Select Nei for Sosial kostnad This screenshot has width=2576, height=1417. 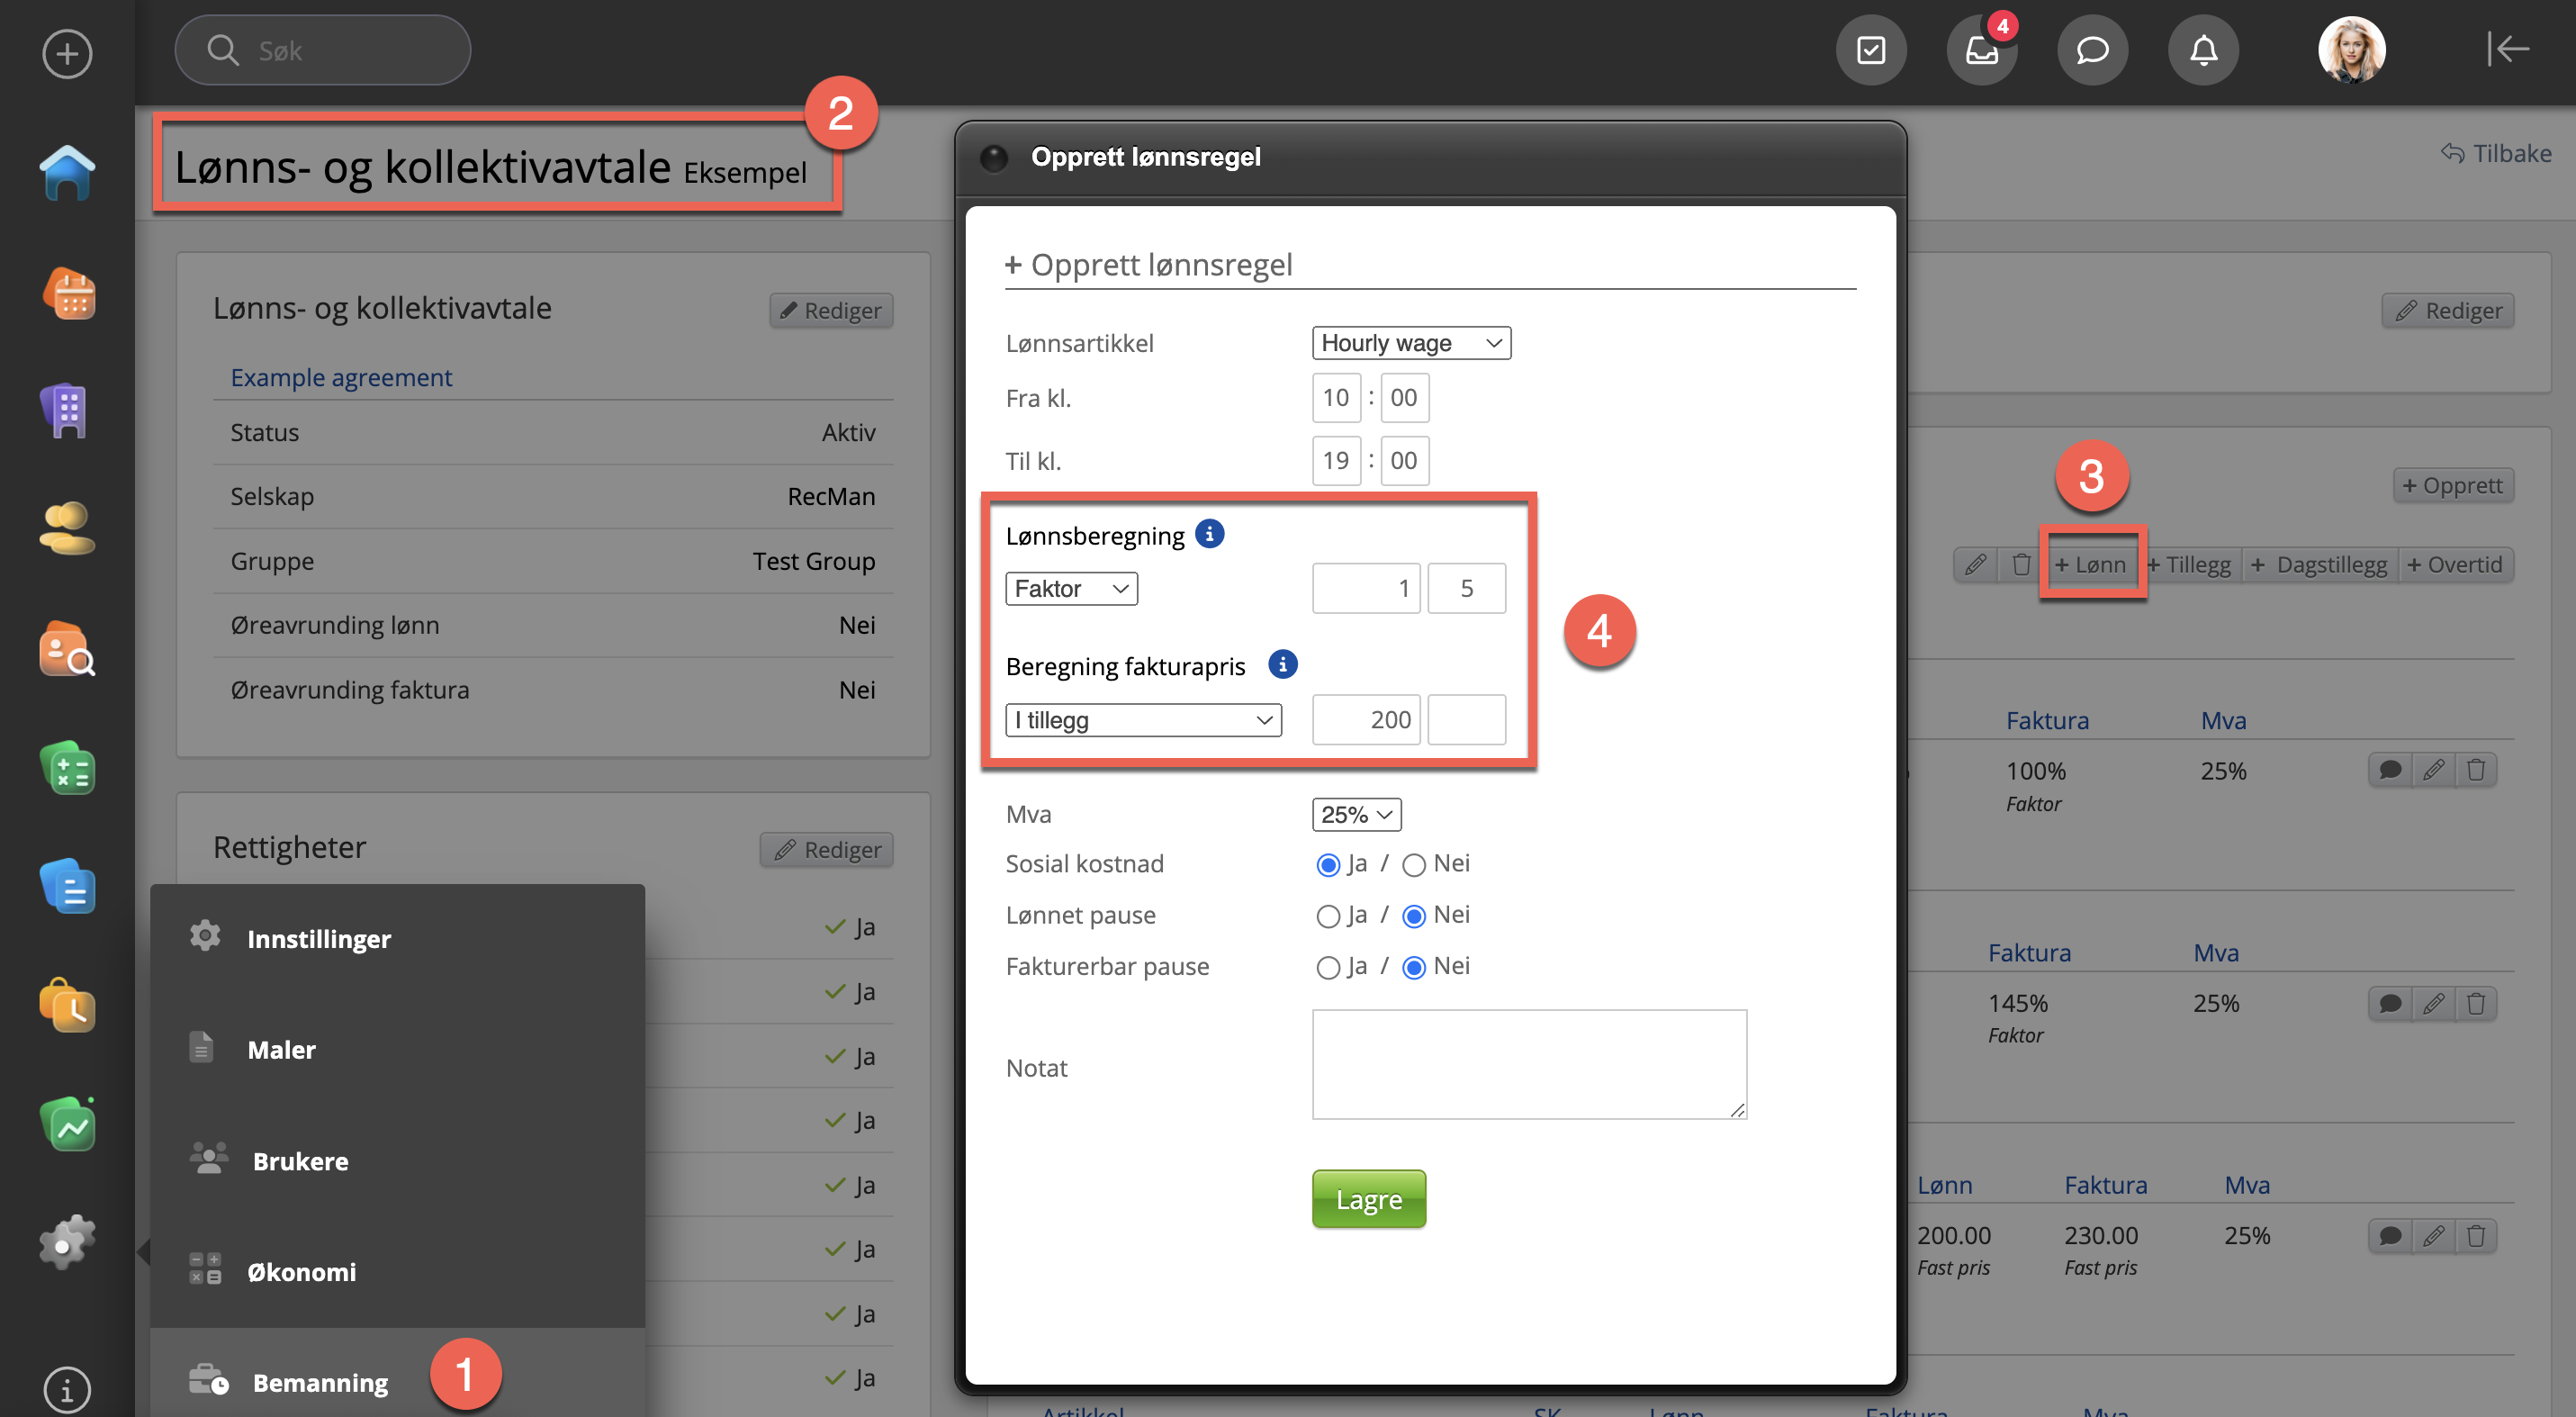(x=1413, y=865)
